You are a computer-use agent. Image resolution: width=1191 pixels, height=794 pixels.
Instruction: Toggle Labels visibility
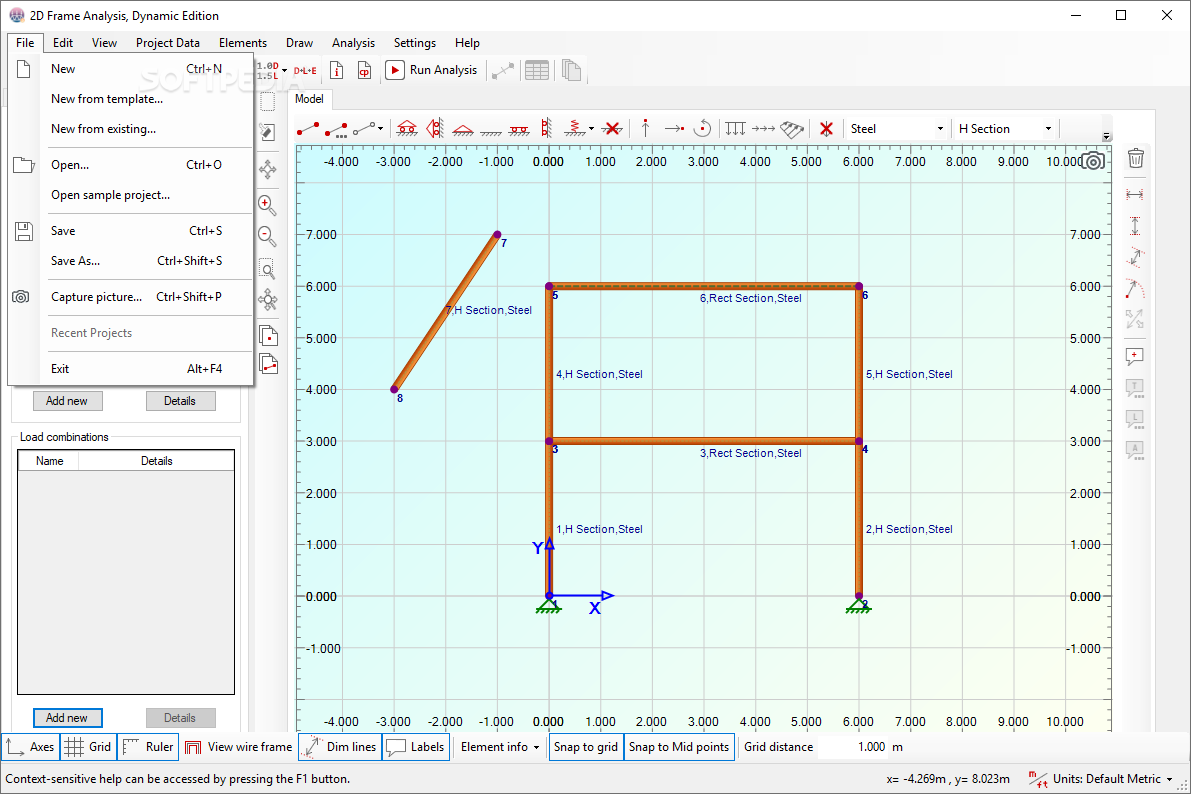click(415, 747)
